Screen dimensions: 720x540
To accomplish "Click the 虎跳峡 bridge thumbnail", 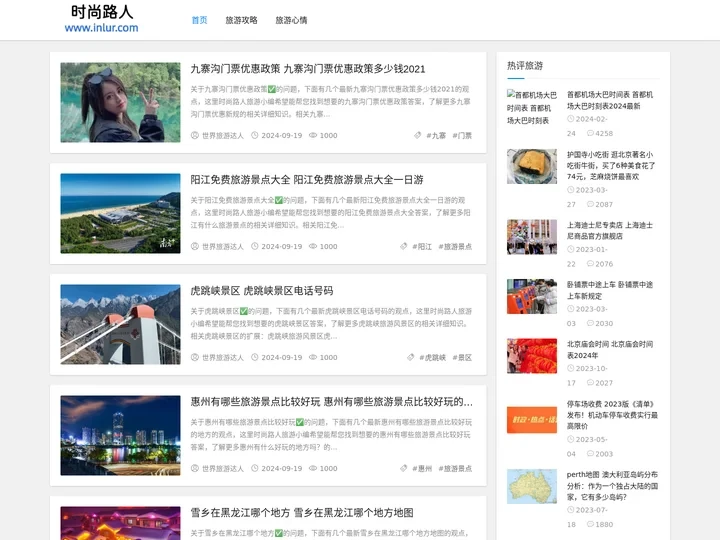I will pos(120,324).
